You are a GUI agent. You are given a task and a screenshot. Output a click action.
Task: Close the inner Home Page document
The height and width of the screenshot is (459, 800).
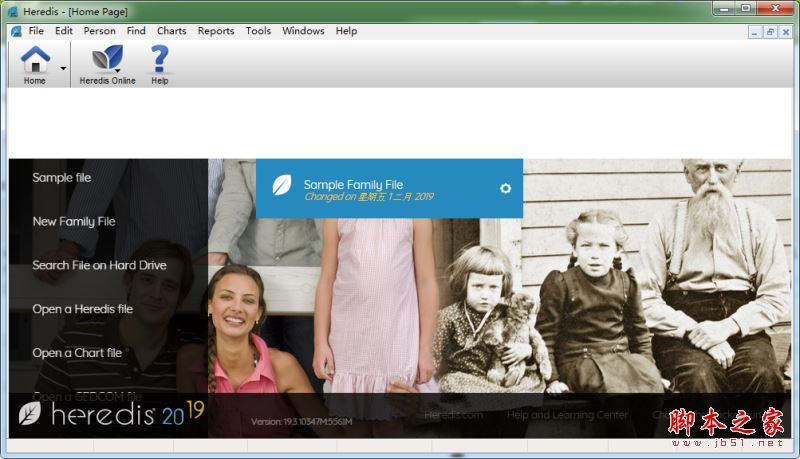[x=786, y=32]
